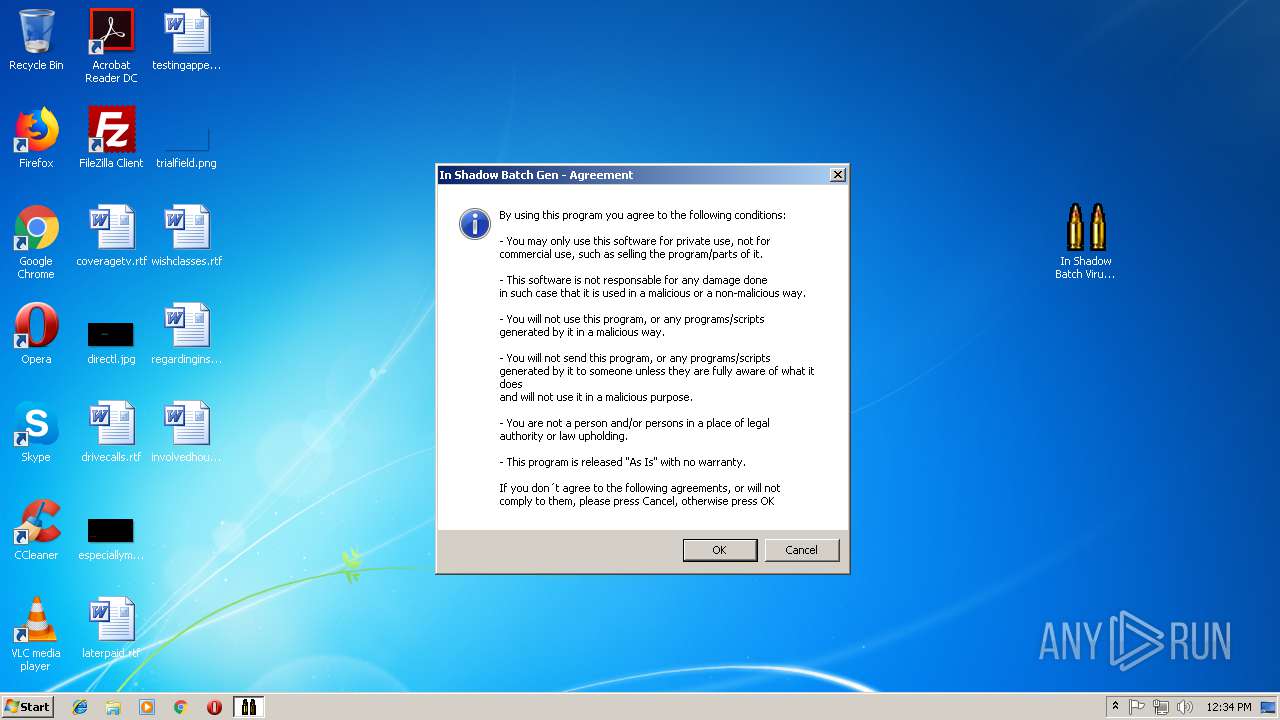Select wishclasses.rtf document icon

pos(186,236)
